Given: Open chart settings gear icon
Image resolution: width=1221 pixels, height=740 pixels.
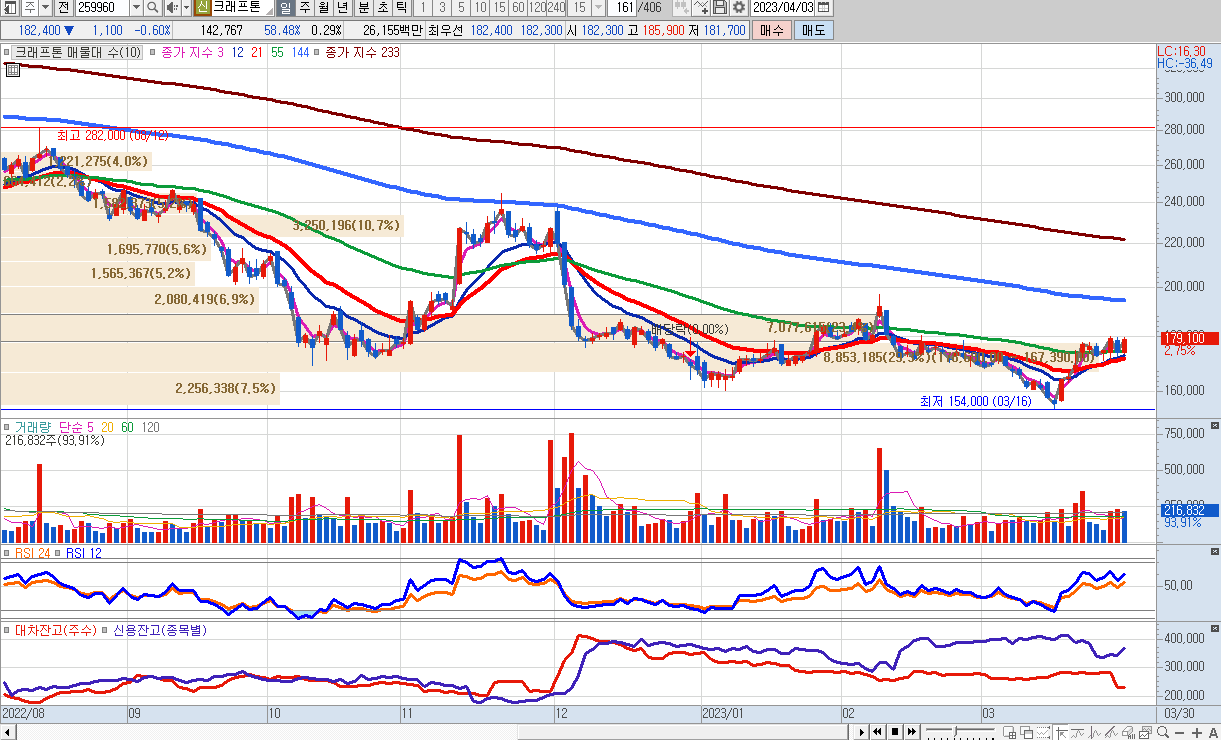Looking at the screenshot, I should pyautogui.click(x=739, y=7).
